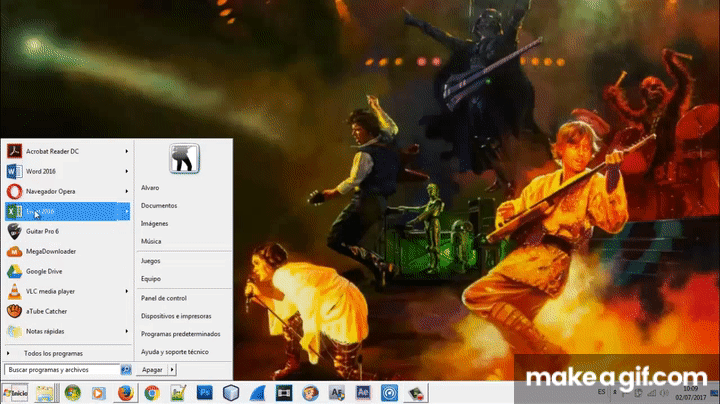
Task: Open Google Drive from Start menu
Action: 68,271
